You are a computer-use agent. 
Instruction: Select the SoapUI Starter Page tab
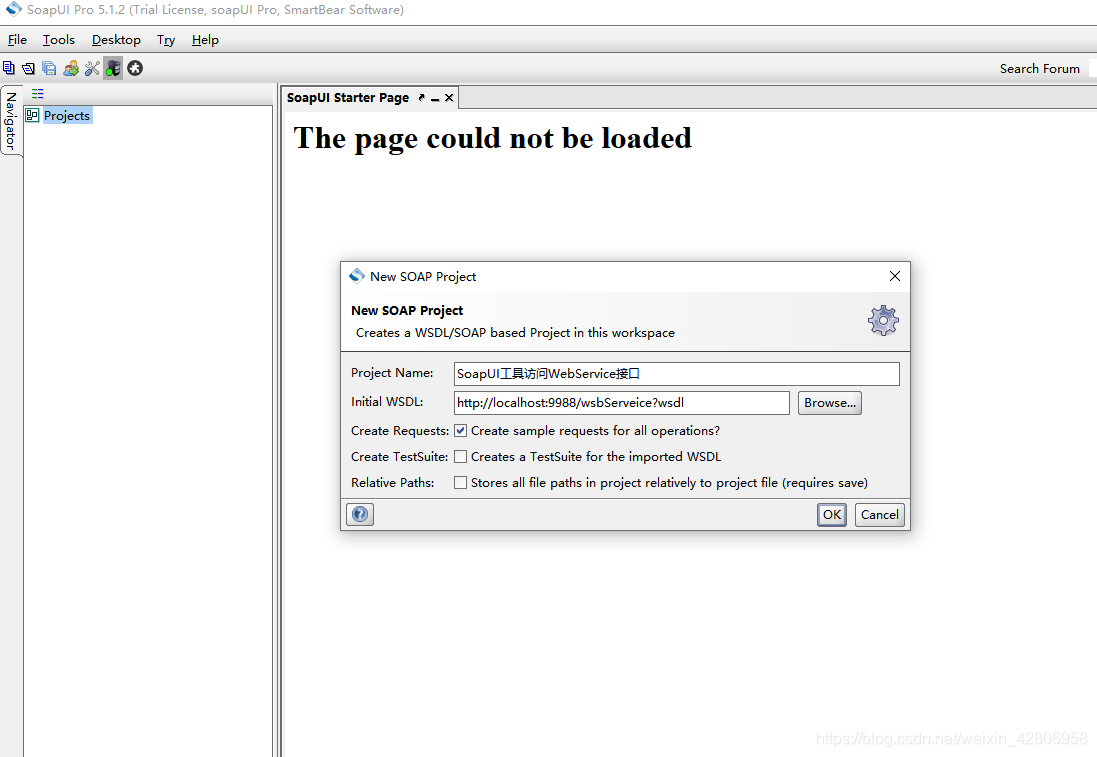348,98
